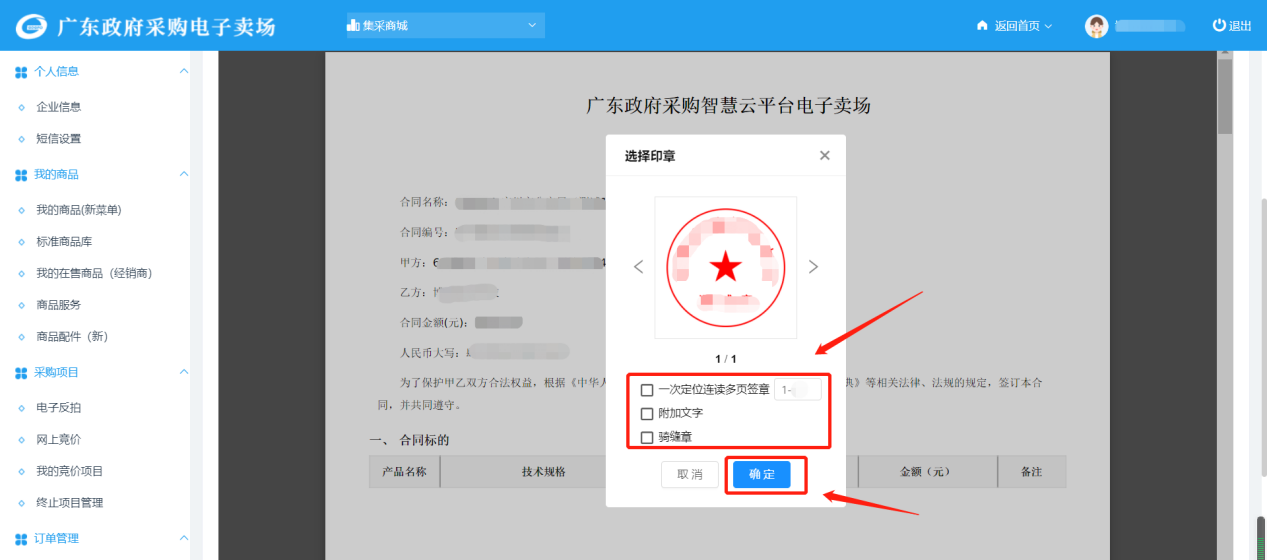Open 终止项目管理 menu item
Image resolution: width=1267 pixels, height=560 pixels.
pos(69,503)
